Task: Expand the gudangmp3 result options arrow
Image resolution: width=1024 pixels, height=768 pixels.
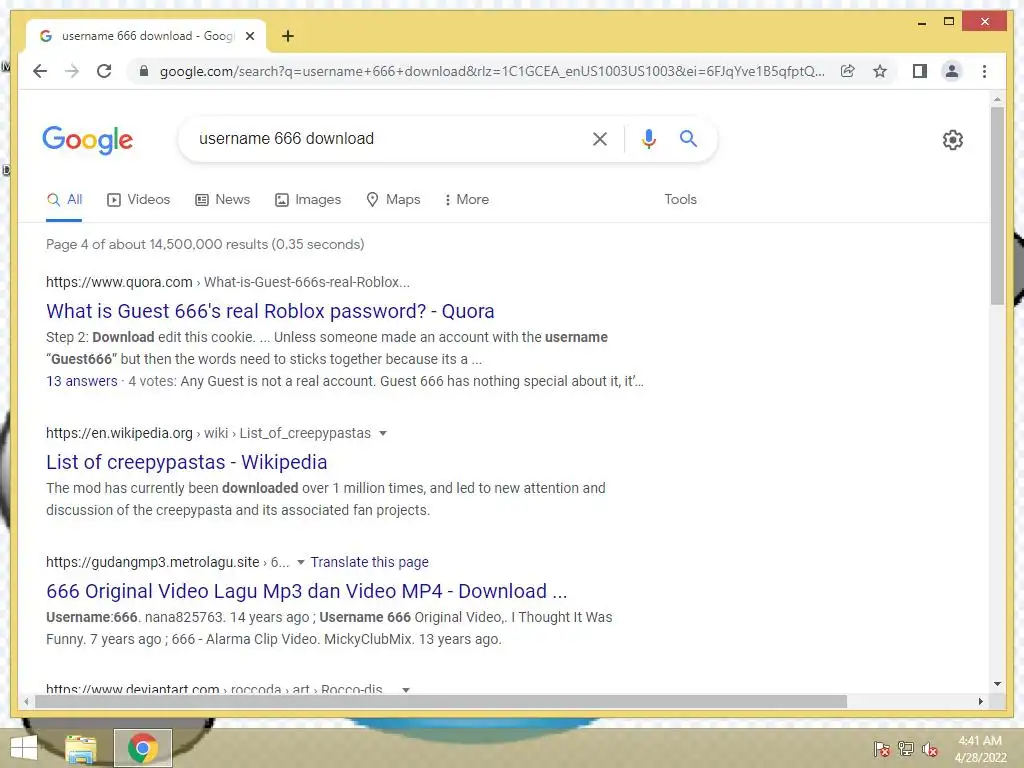Action: 301,562
